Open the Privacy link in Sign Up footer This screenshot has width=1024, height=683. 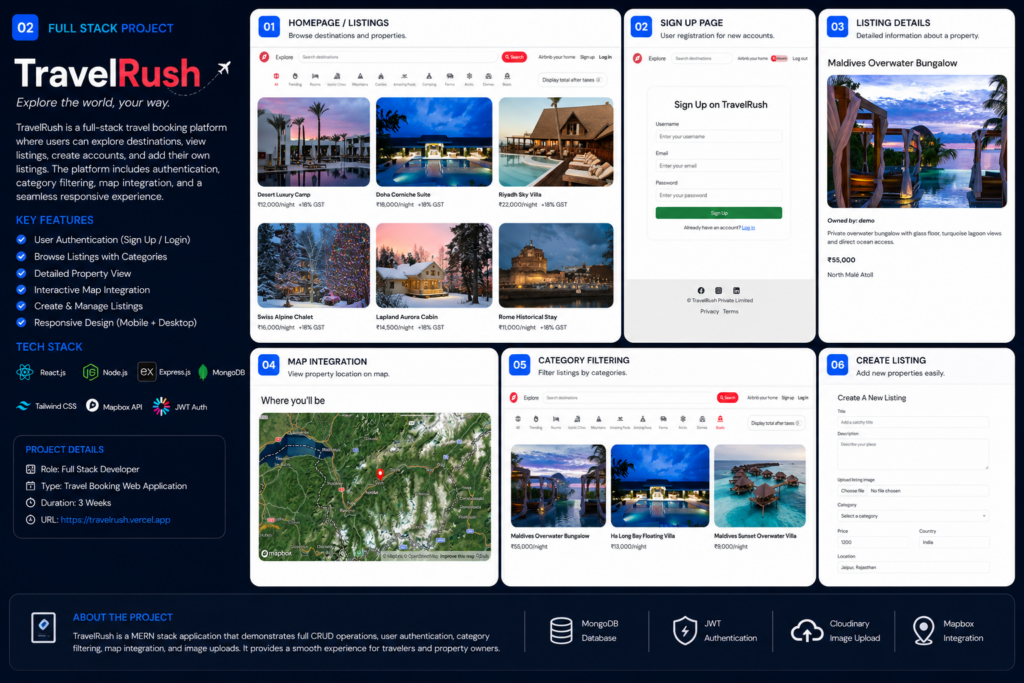pyautogui.click(x=709, y=311)
